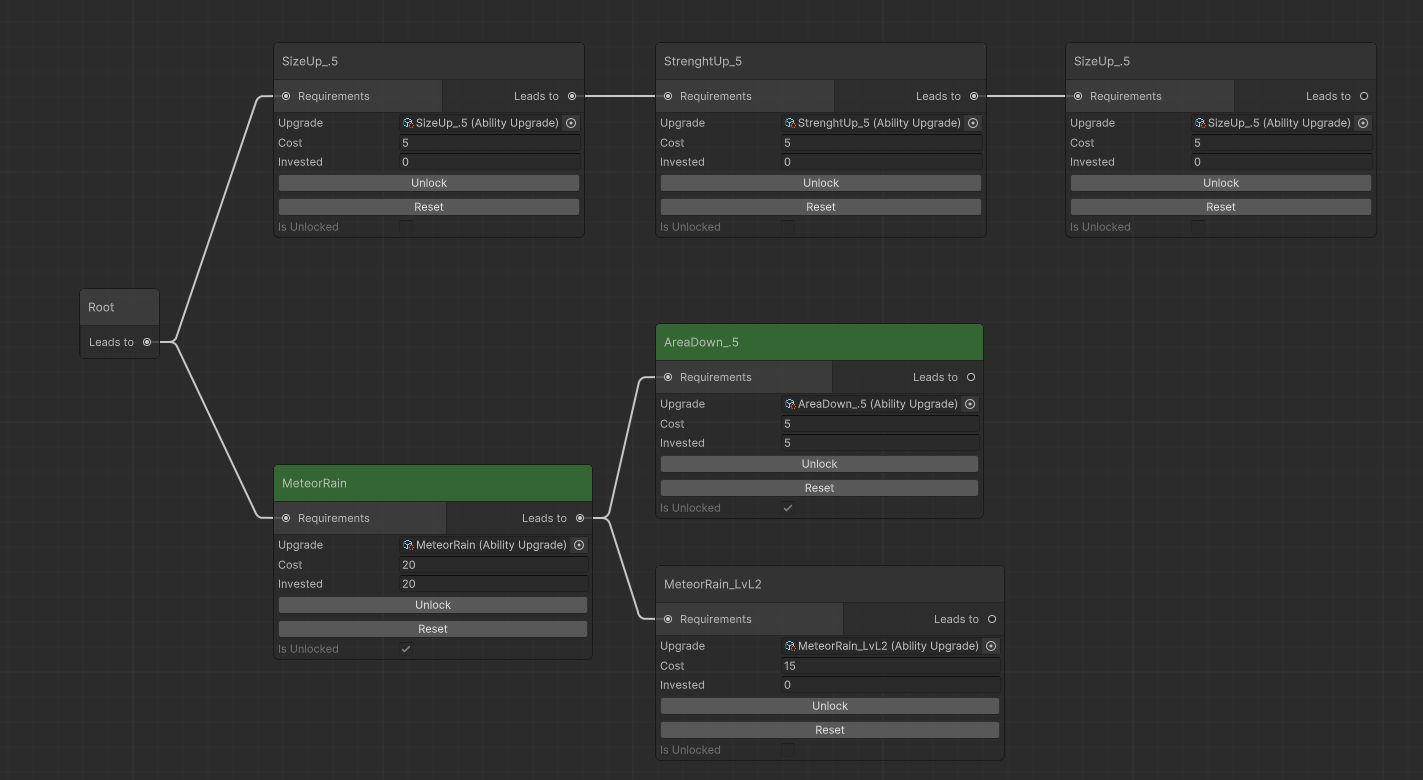This screenshot has width=1423, height=780.
Task: Open object picker for AreaDown_.5 Upgrade field
Action: (x=970, y=404)
